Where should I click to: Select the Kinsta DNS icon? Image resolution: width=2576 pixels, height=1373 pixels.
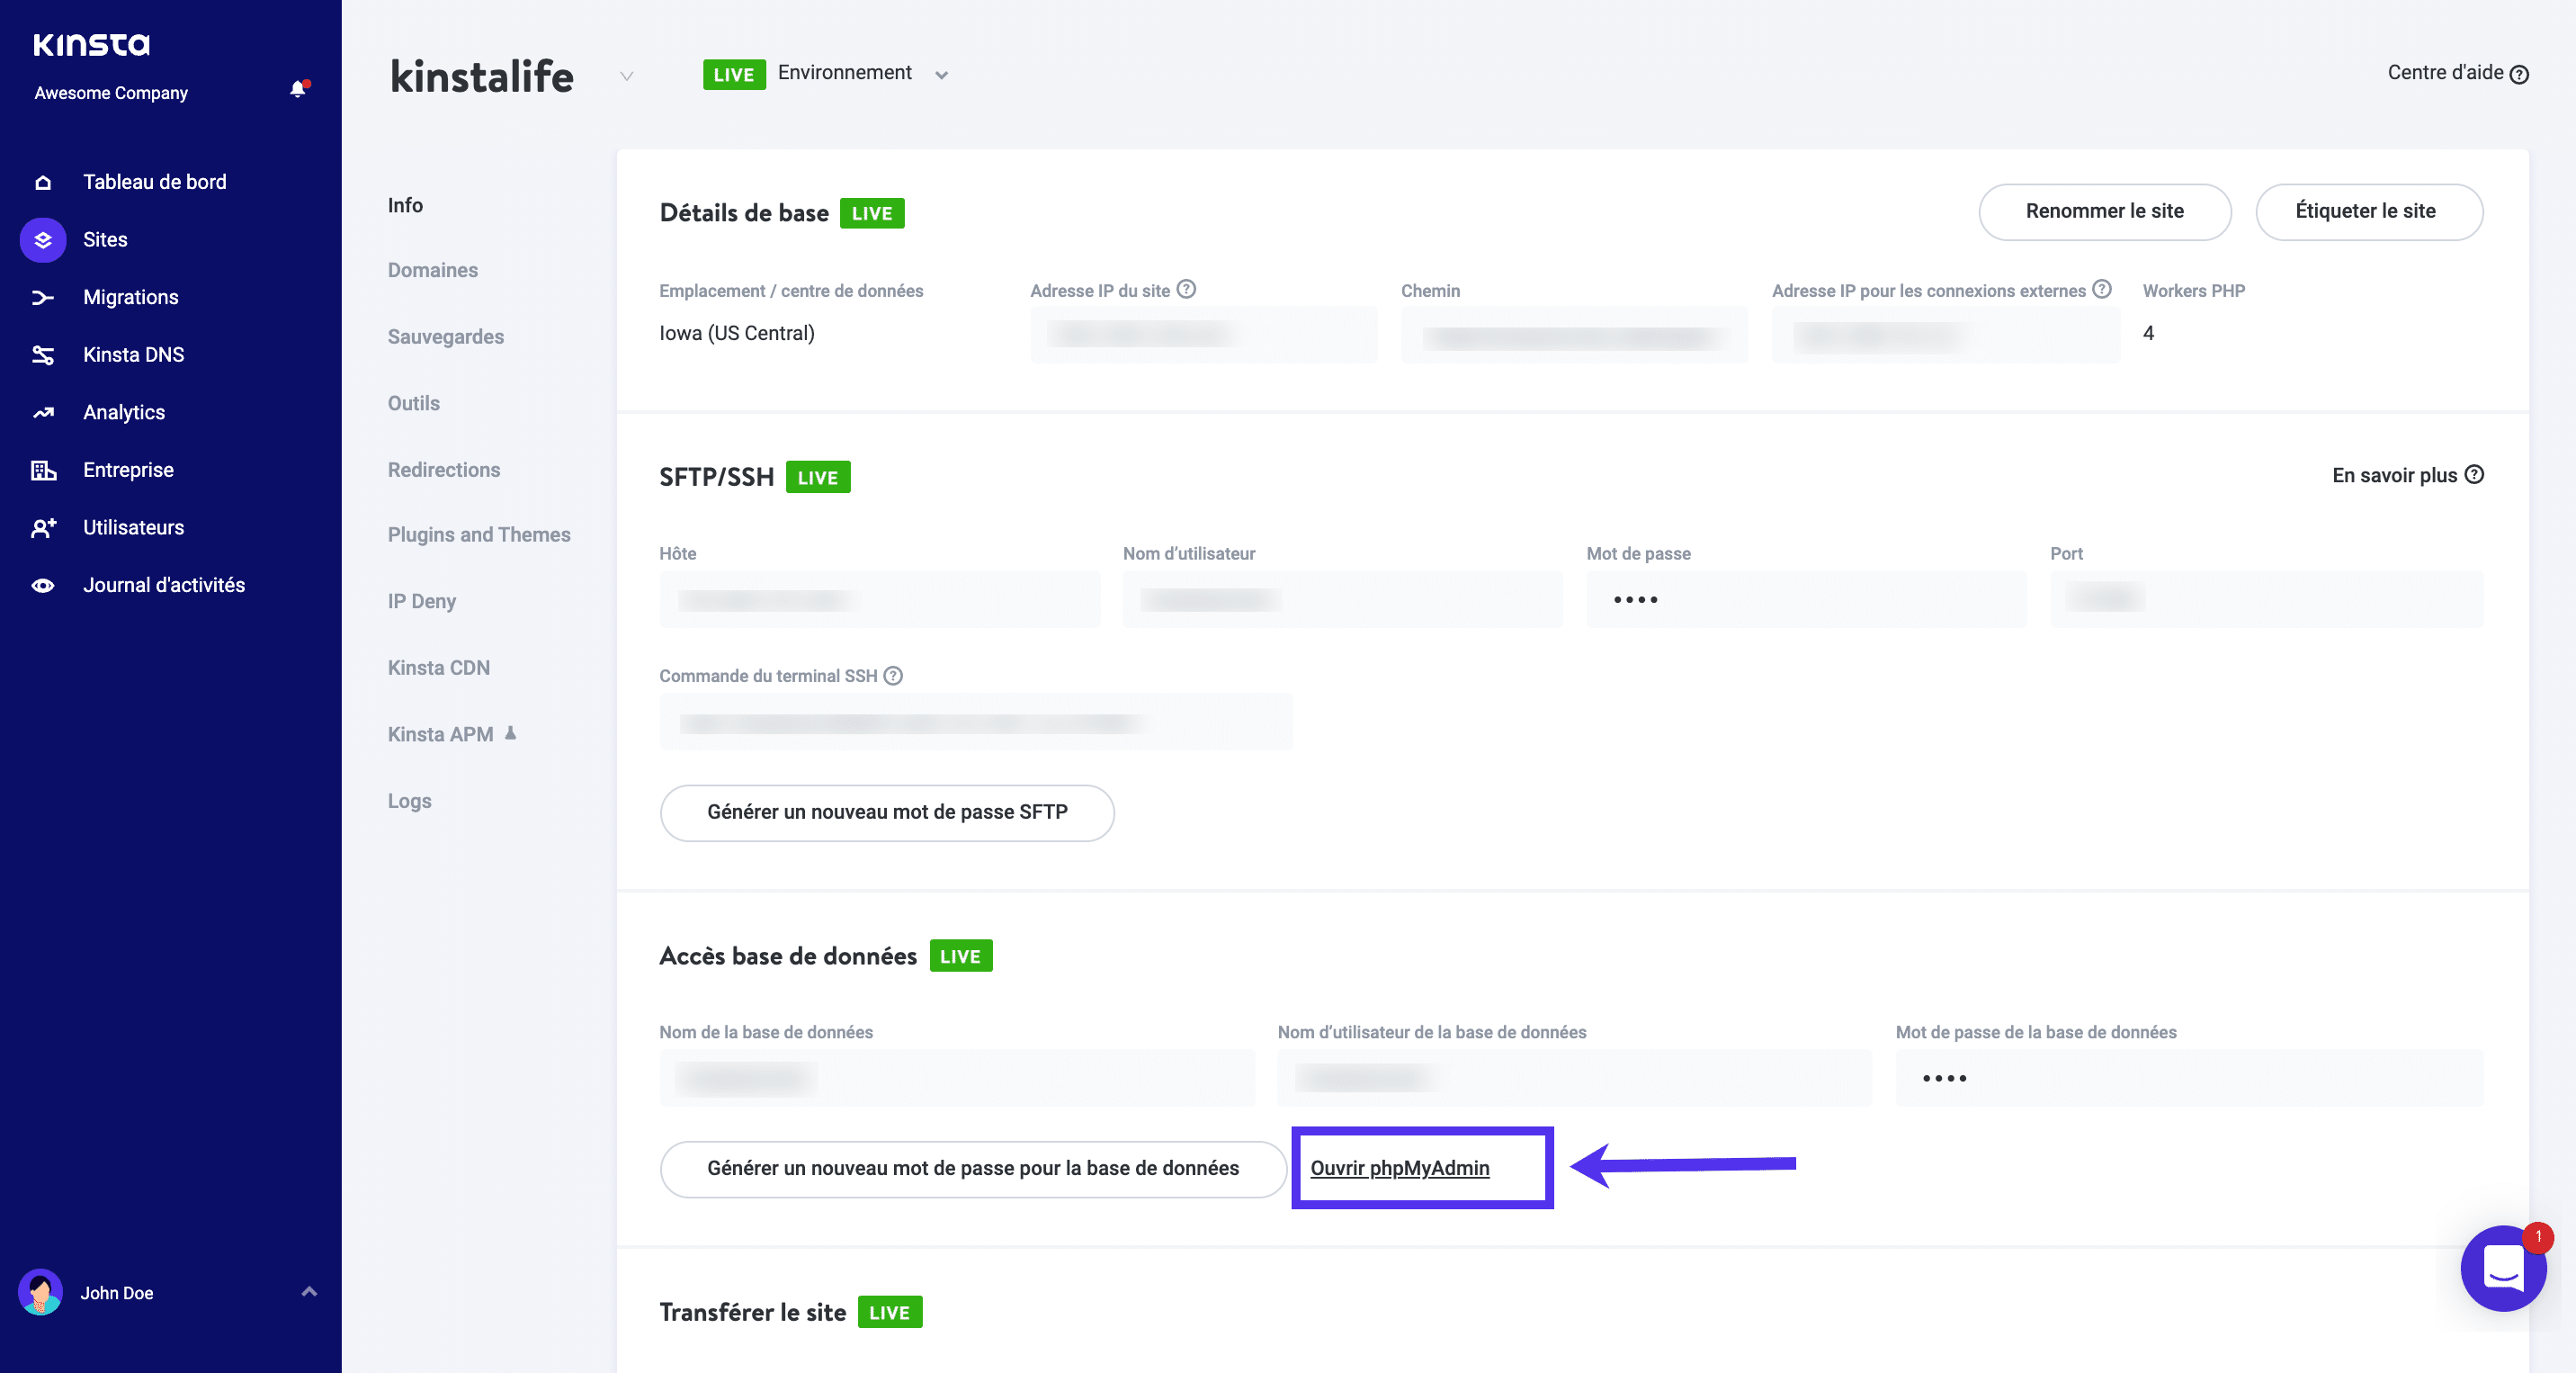click(x=42, y=354)
